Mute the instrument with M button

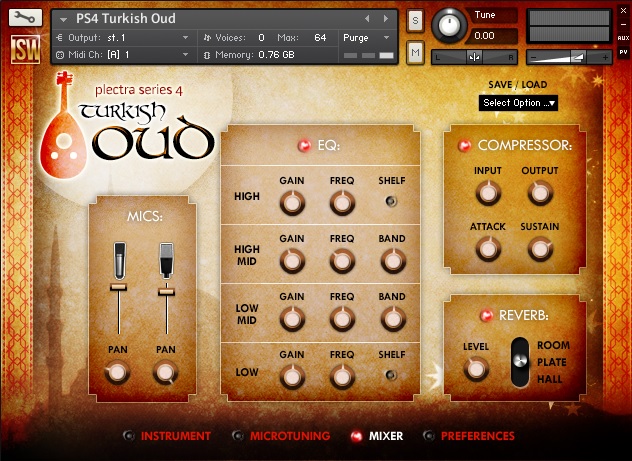tap(415, 52)
